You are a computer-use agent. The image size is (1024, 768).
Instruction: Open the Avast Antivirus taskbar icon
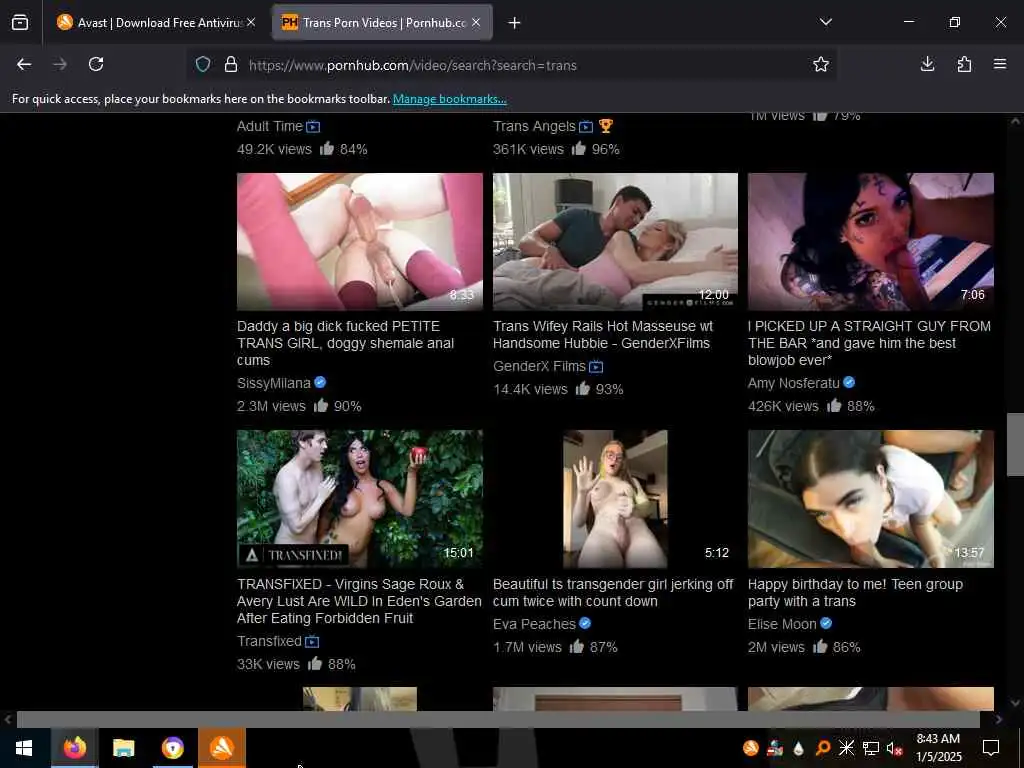tap(222, 748)
